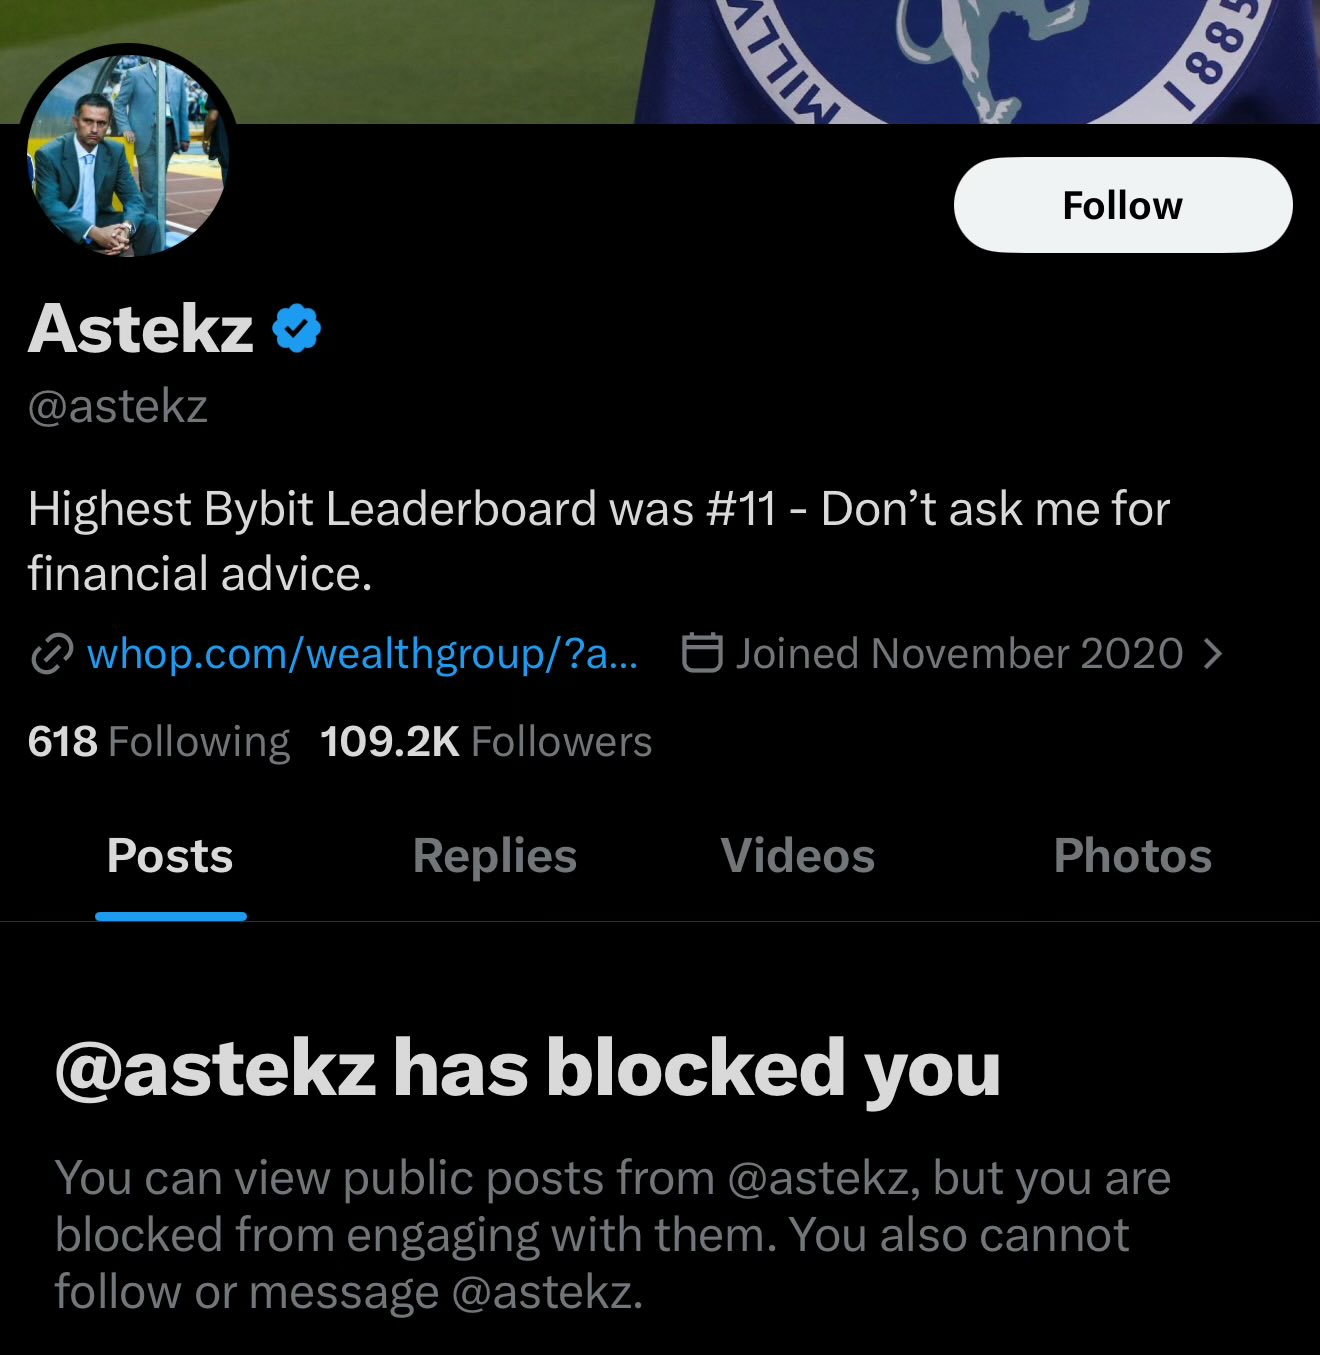Click the calendar icon beside join date
The width and height of the screenshot is (1320, 1355).
click(x=702, y=653)
